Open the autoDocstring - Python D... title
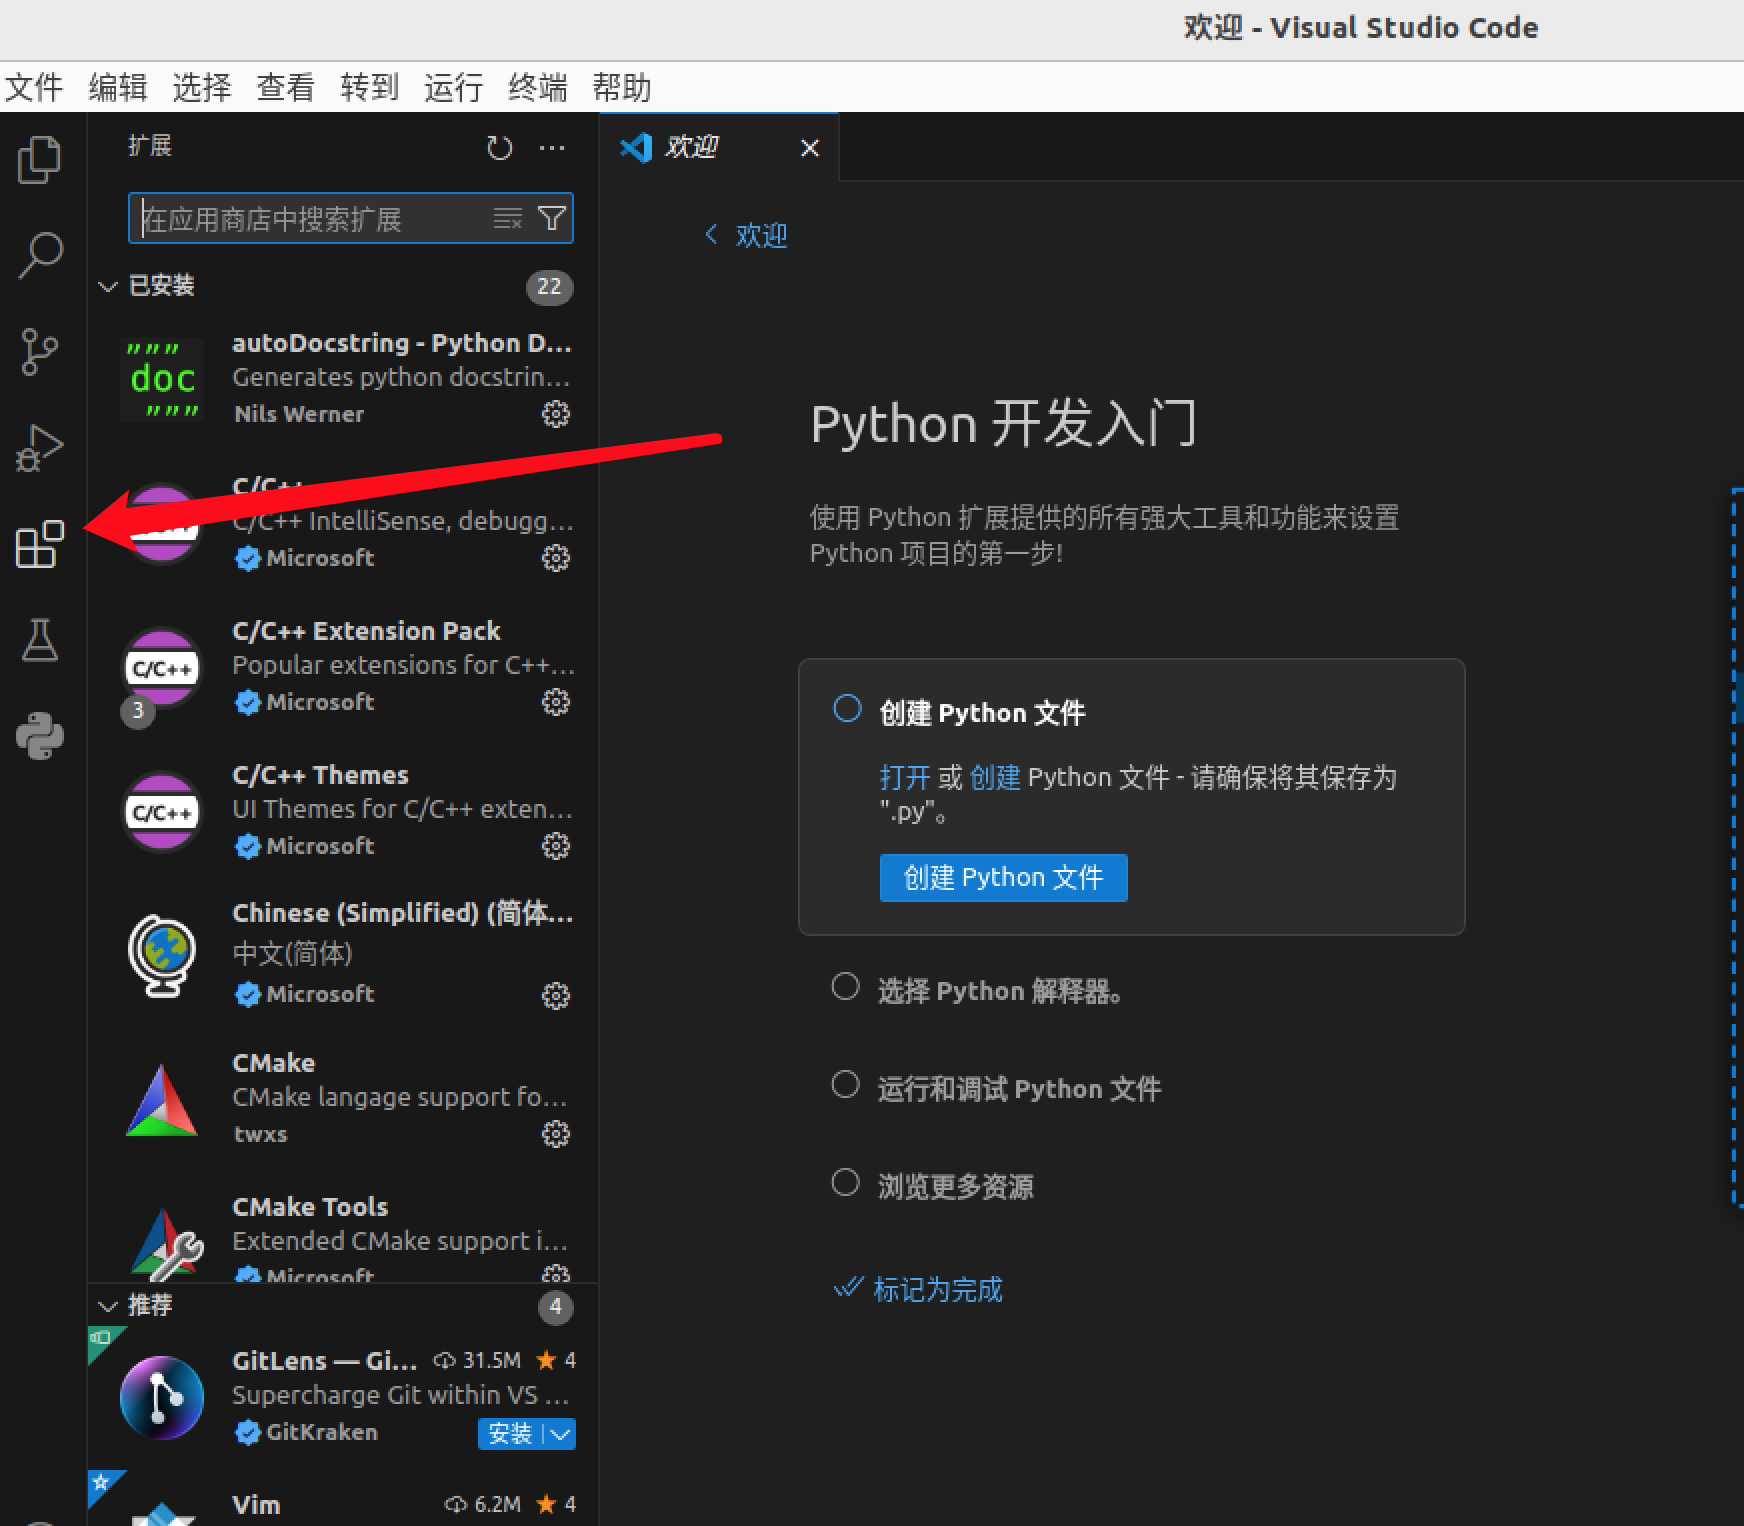Screen dimensions: 1744x1526 pyautogui.click(x=402, y=343)
